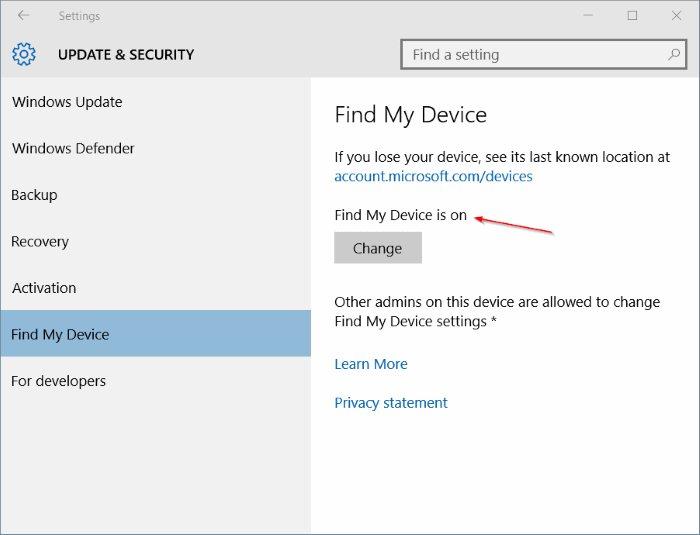
Task: Open the Privacy statement link
Action: coord(391,403)
